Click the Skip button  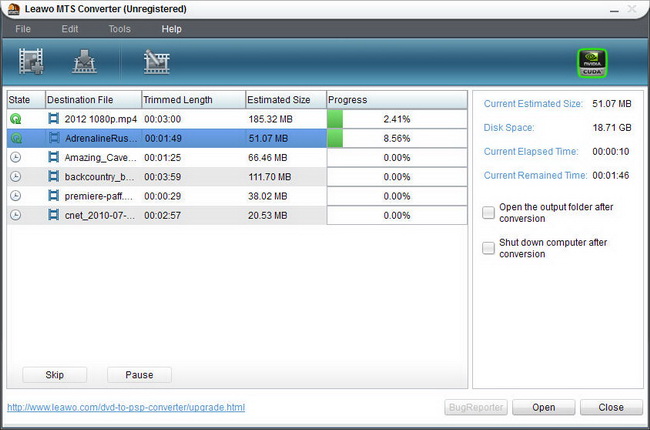click(54, 375)
